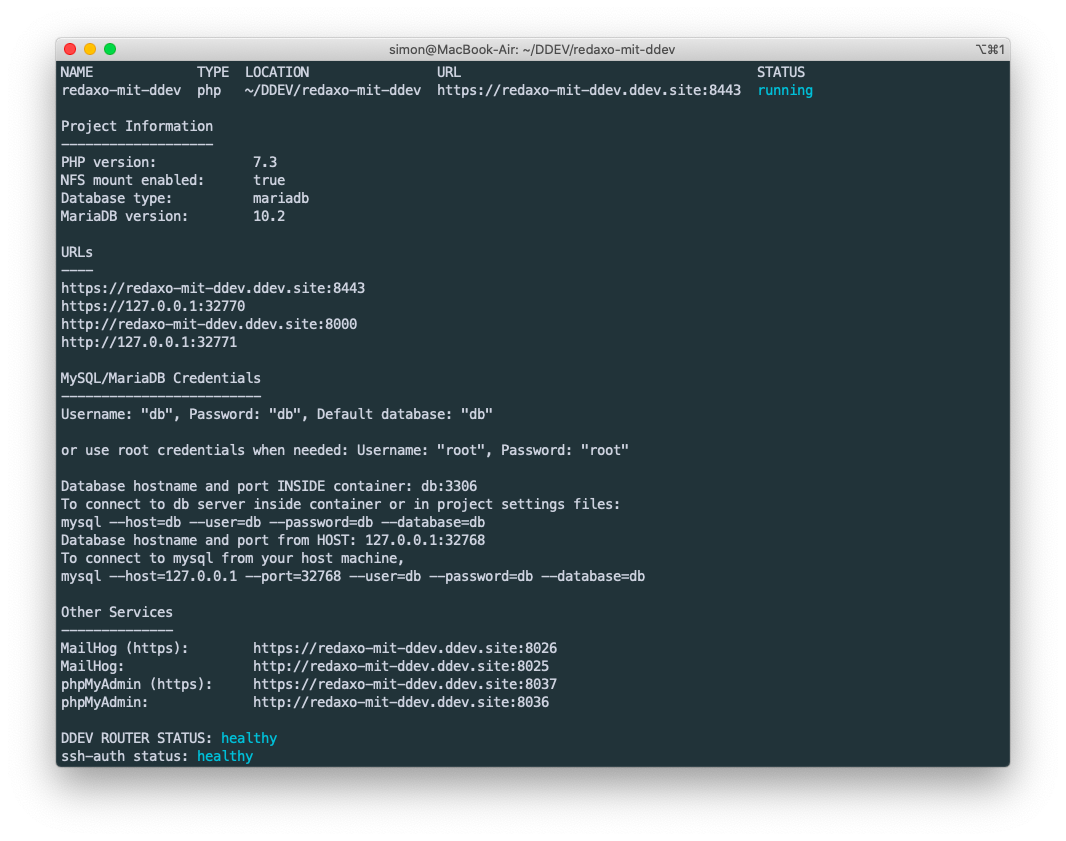Click line 'To connect to mysql from your host machine'
Screen dimensions: 1066x841
point(233,558)
